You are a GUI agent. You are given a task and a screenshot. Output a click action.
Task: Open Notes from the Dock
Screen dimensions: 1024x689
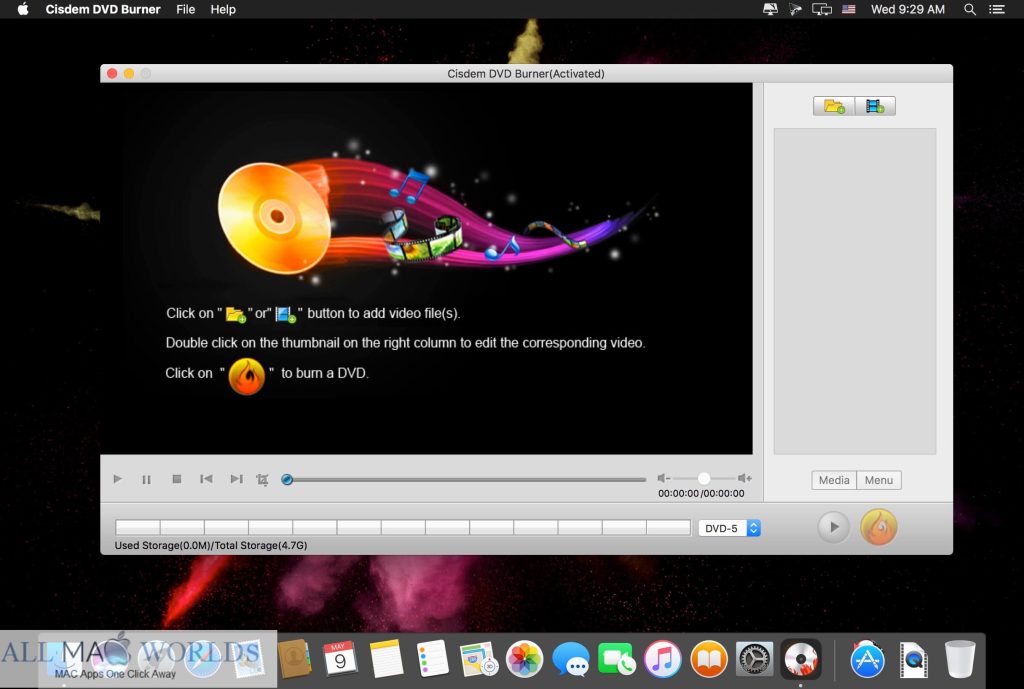tap(386, 658)
